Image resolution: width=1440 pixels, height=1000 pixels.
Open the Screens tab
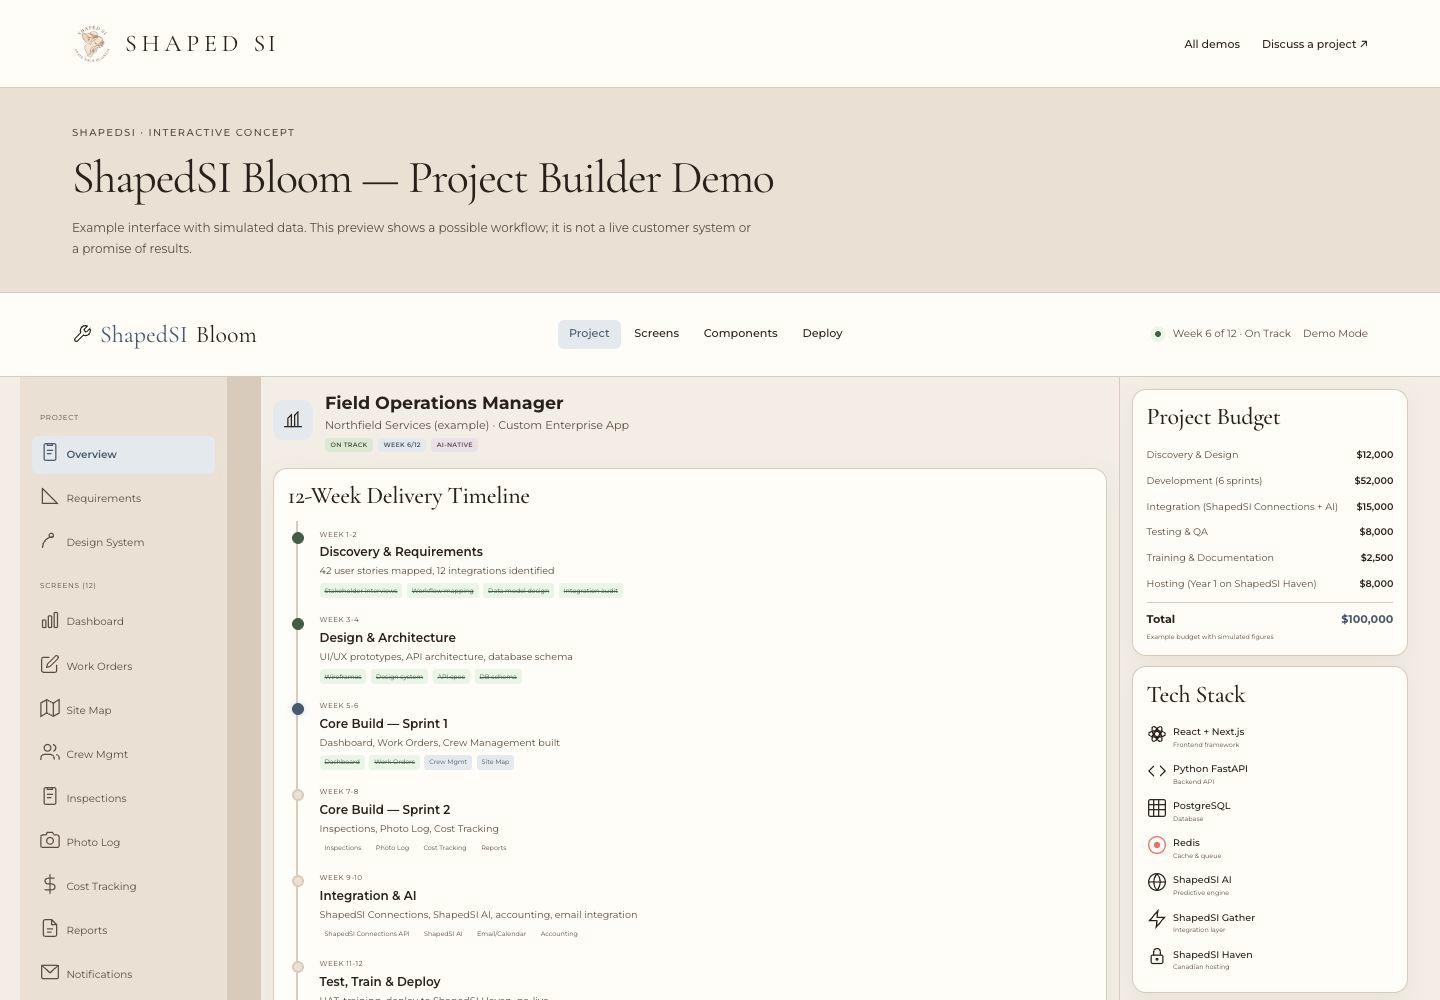(656, 334)
